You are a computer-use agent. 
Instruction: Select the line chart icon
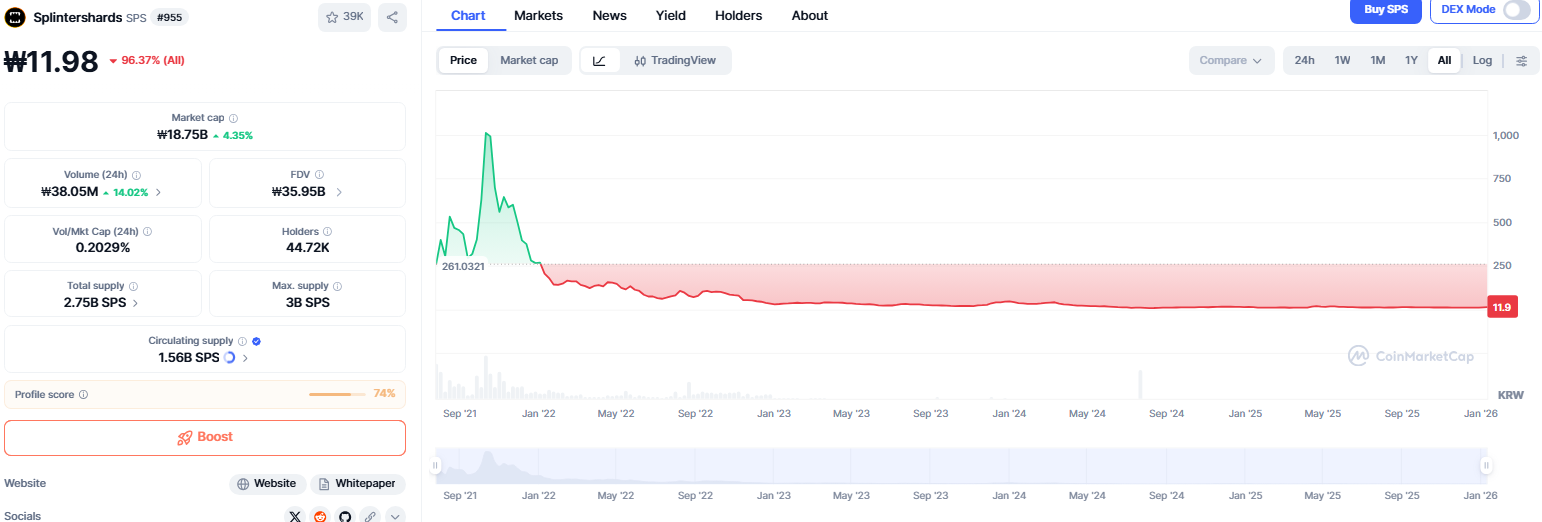(599, 60)
